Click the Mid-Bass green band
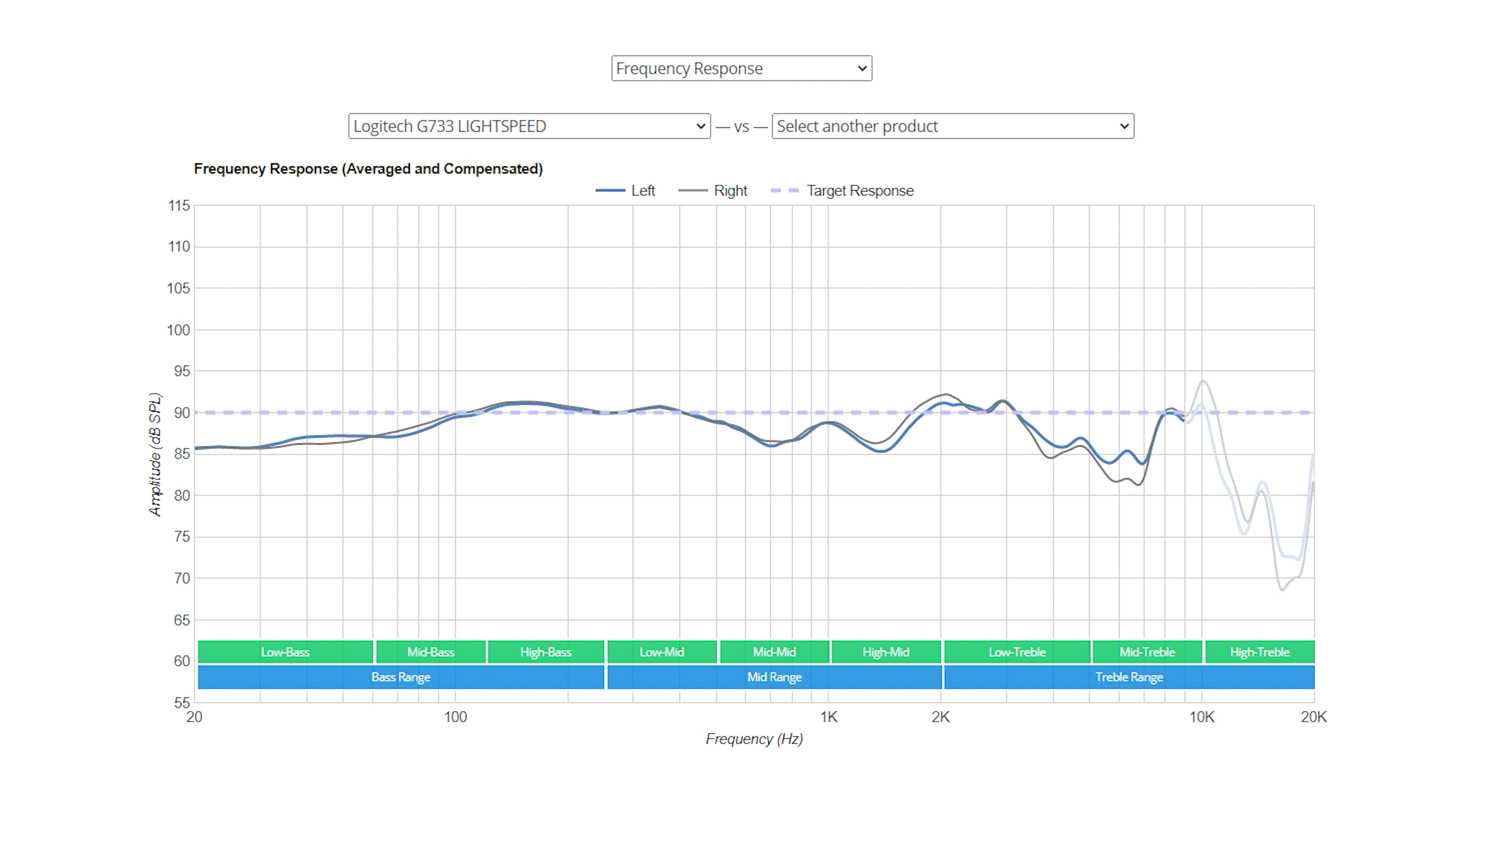Screen dimensions: 1500x844 tap(431, 652)
